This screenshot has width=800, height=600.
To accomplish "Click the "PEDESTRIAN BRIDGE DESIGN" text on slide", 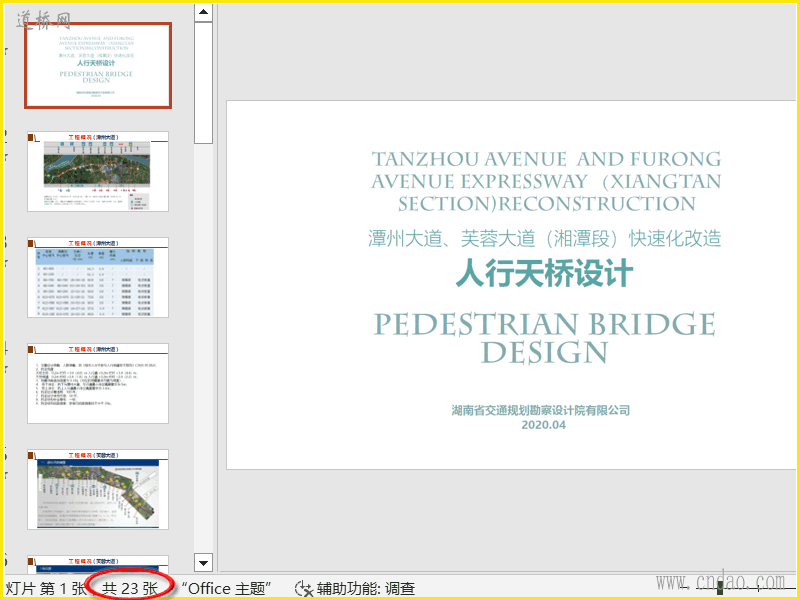I will [x=544, y=338].
